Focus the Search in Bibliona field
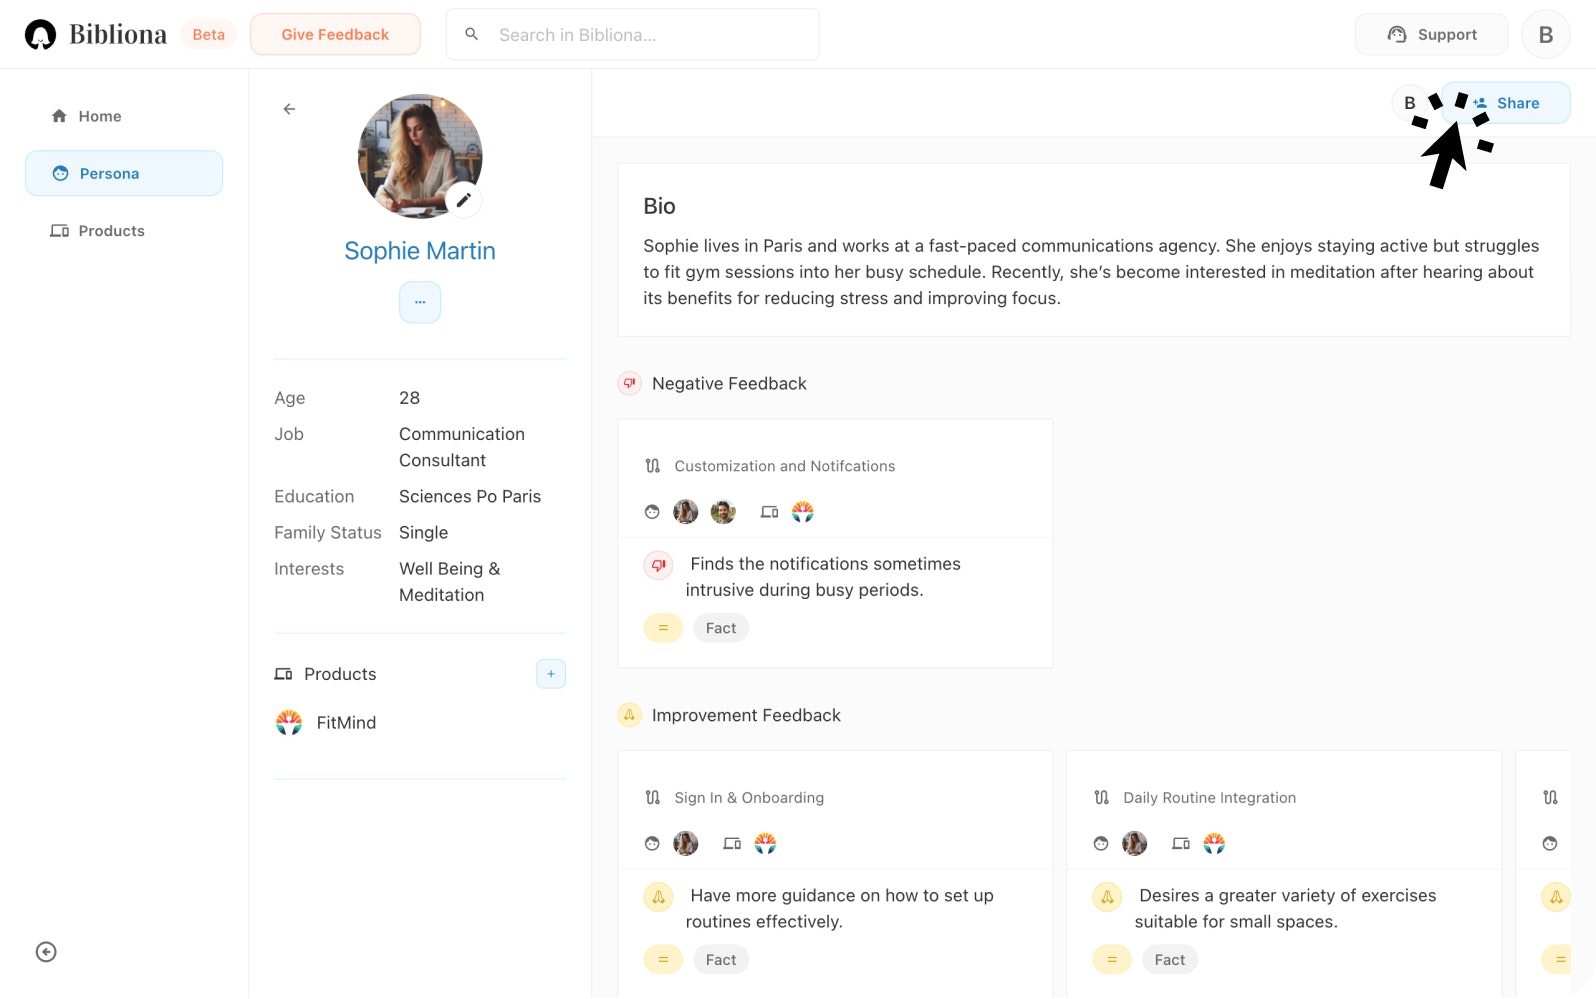Screen dimensions: 1596x999 (x=632, y=35)
